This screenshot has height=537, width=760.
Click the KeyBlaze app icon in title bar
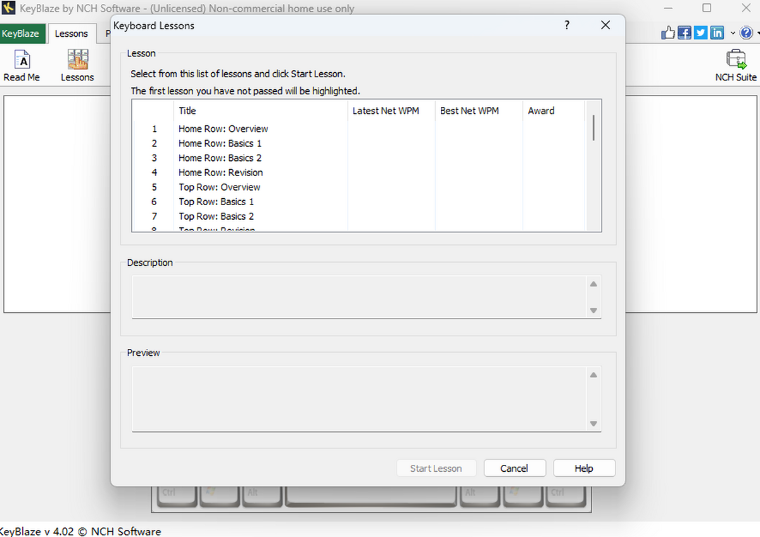(8, 8)
